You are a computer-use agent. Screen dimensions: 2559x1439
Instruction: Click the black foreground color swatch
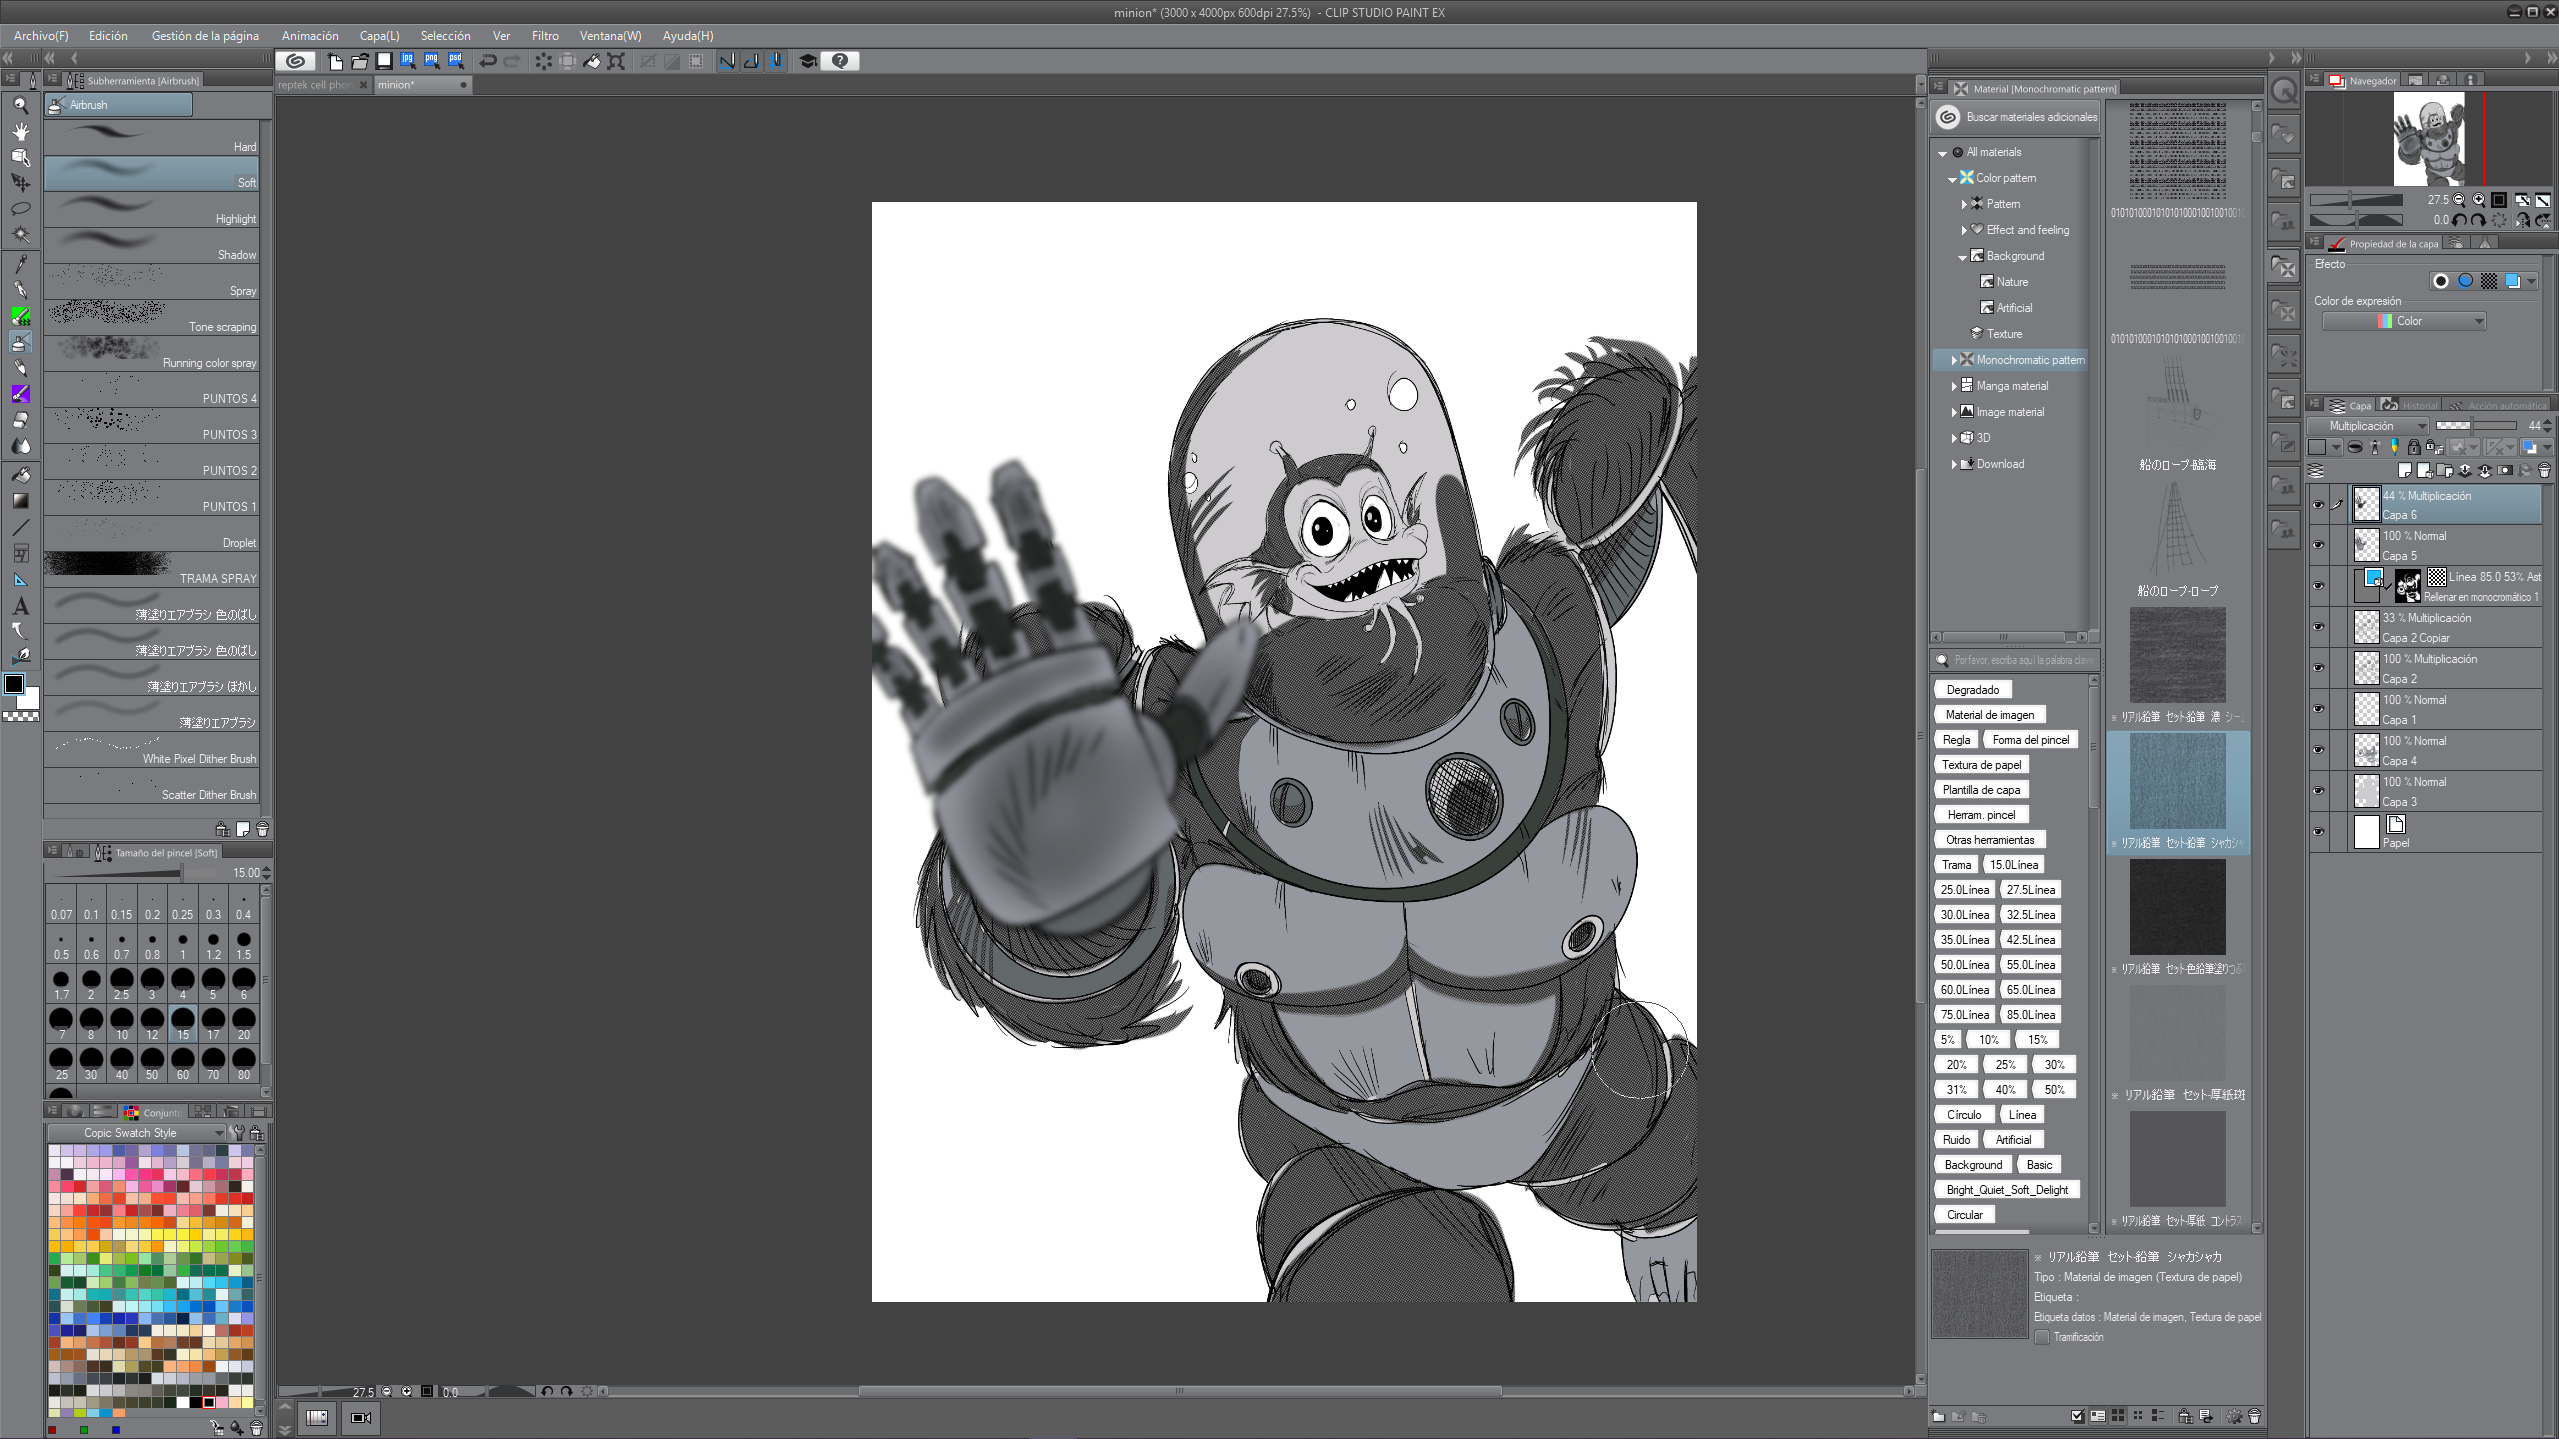coord(14,685)
